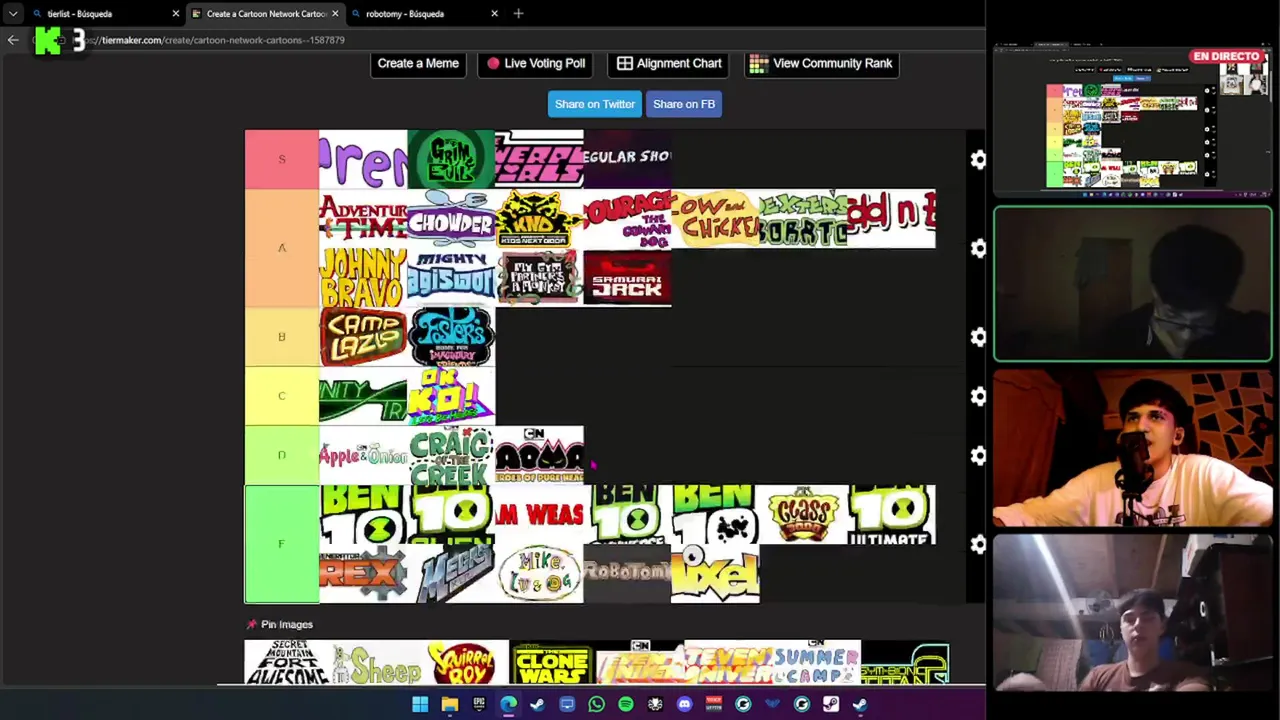
Task: Select the Regular Show logo
Action: (x=627, y=159)
